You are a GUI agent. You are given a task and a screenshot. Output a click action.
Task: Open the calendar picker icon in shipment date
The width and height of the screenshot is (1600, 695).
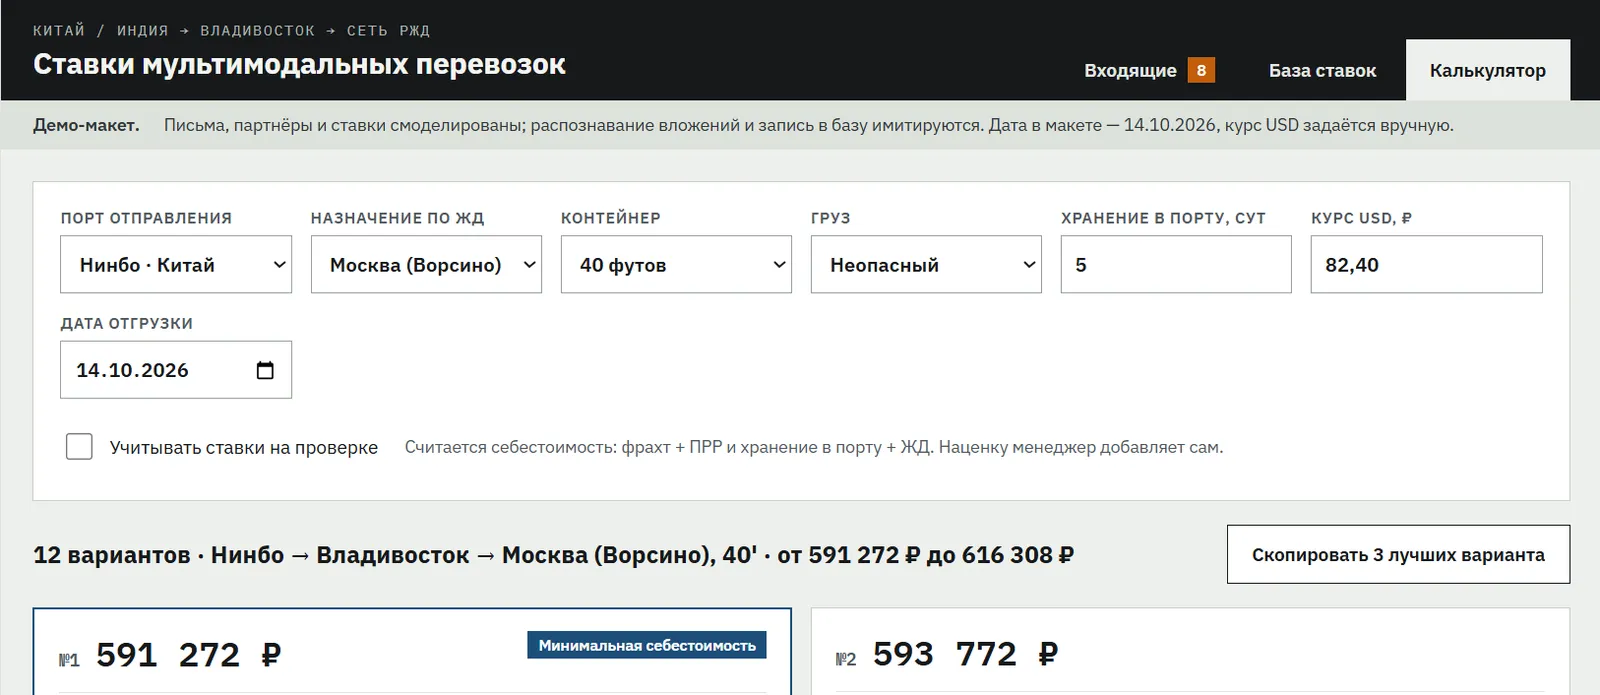pyautogui.click(x=265, y=370)
